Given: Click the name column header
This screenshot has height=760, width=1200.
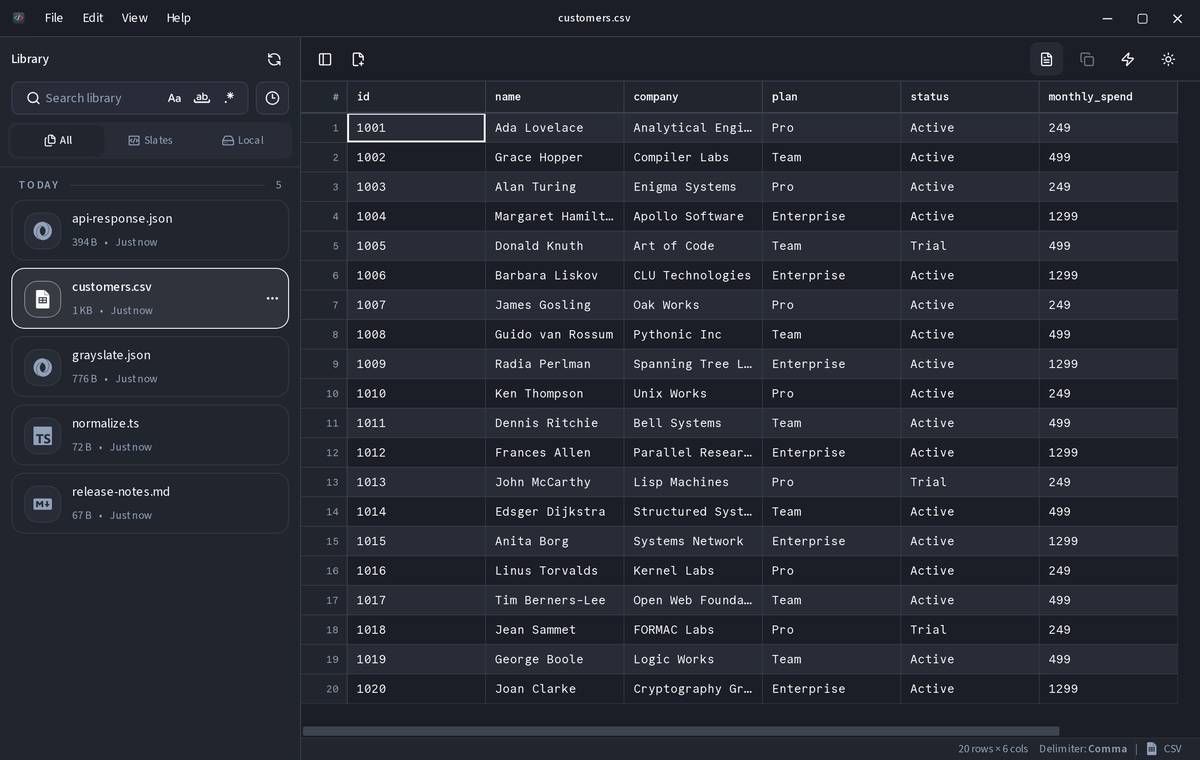Looking at the screenshot, I should point(555,97).
